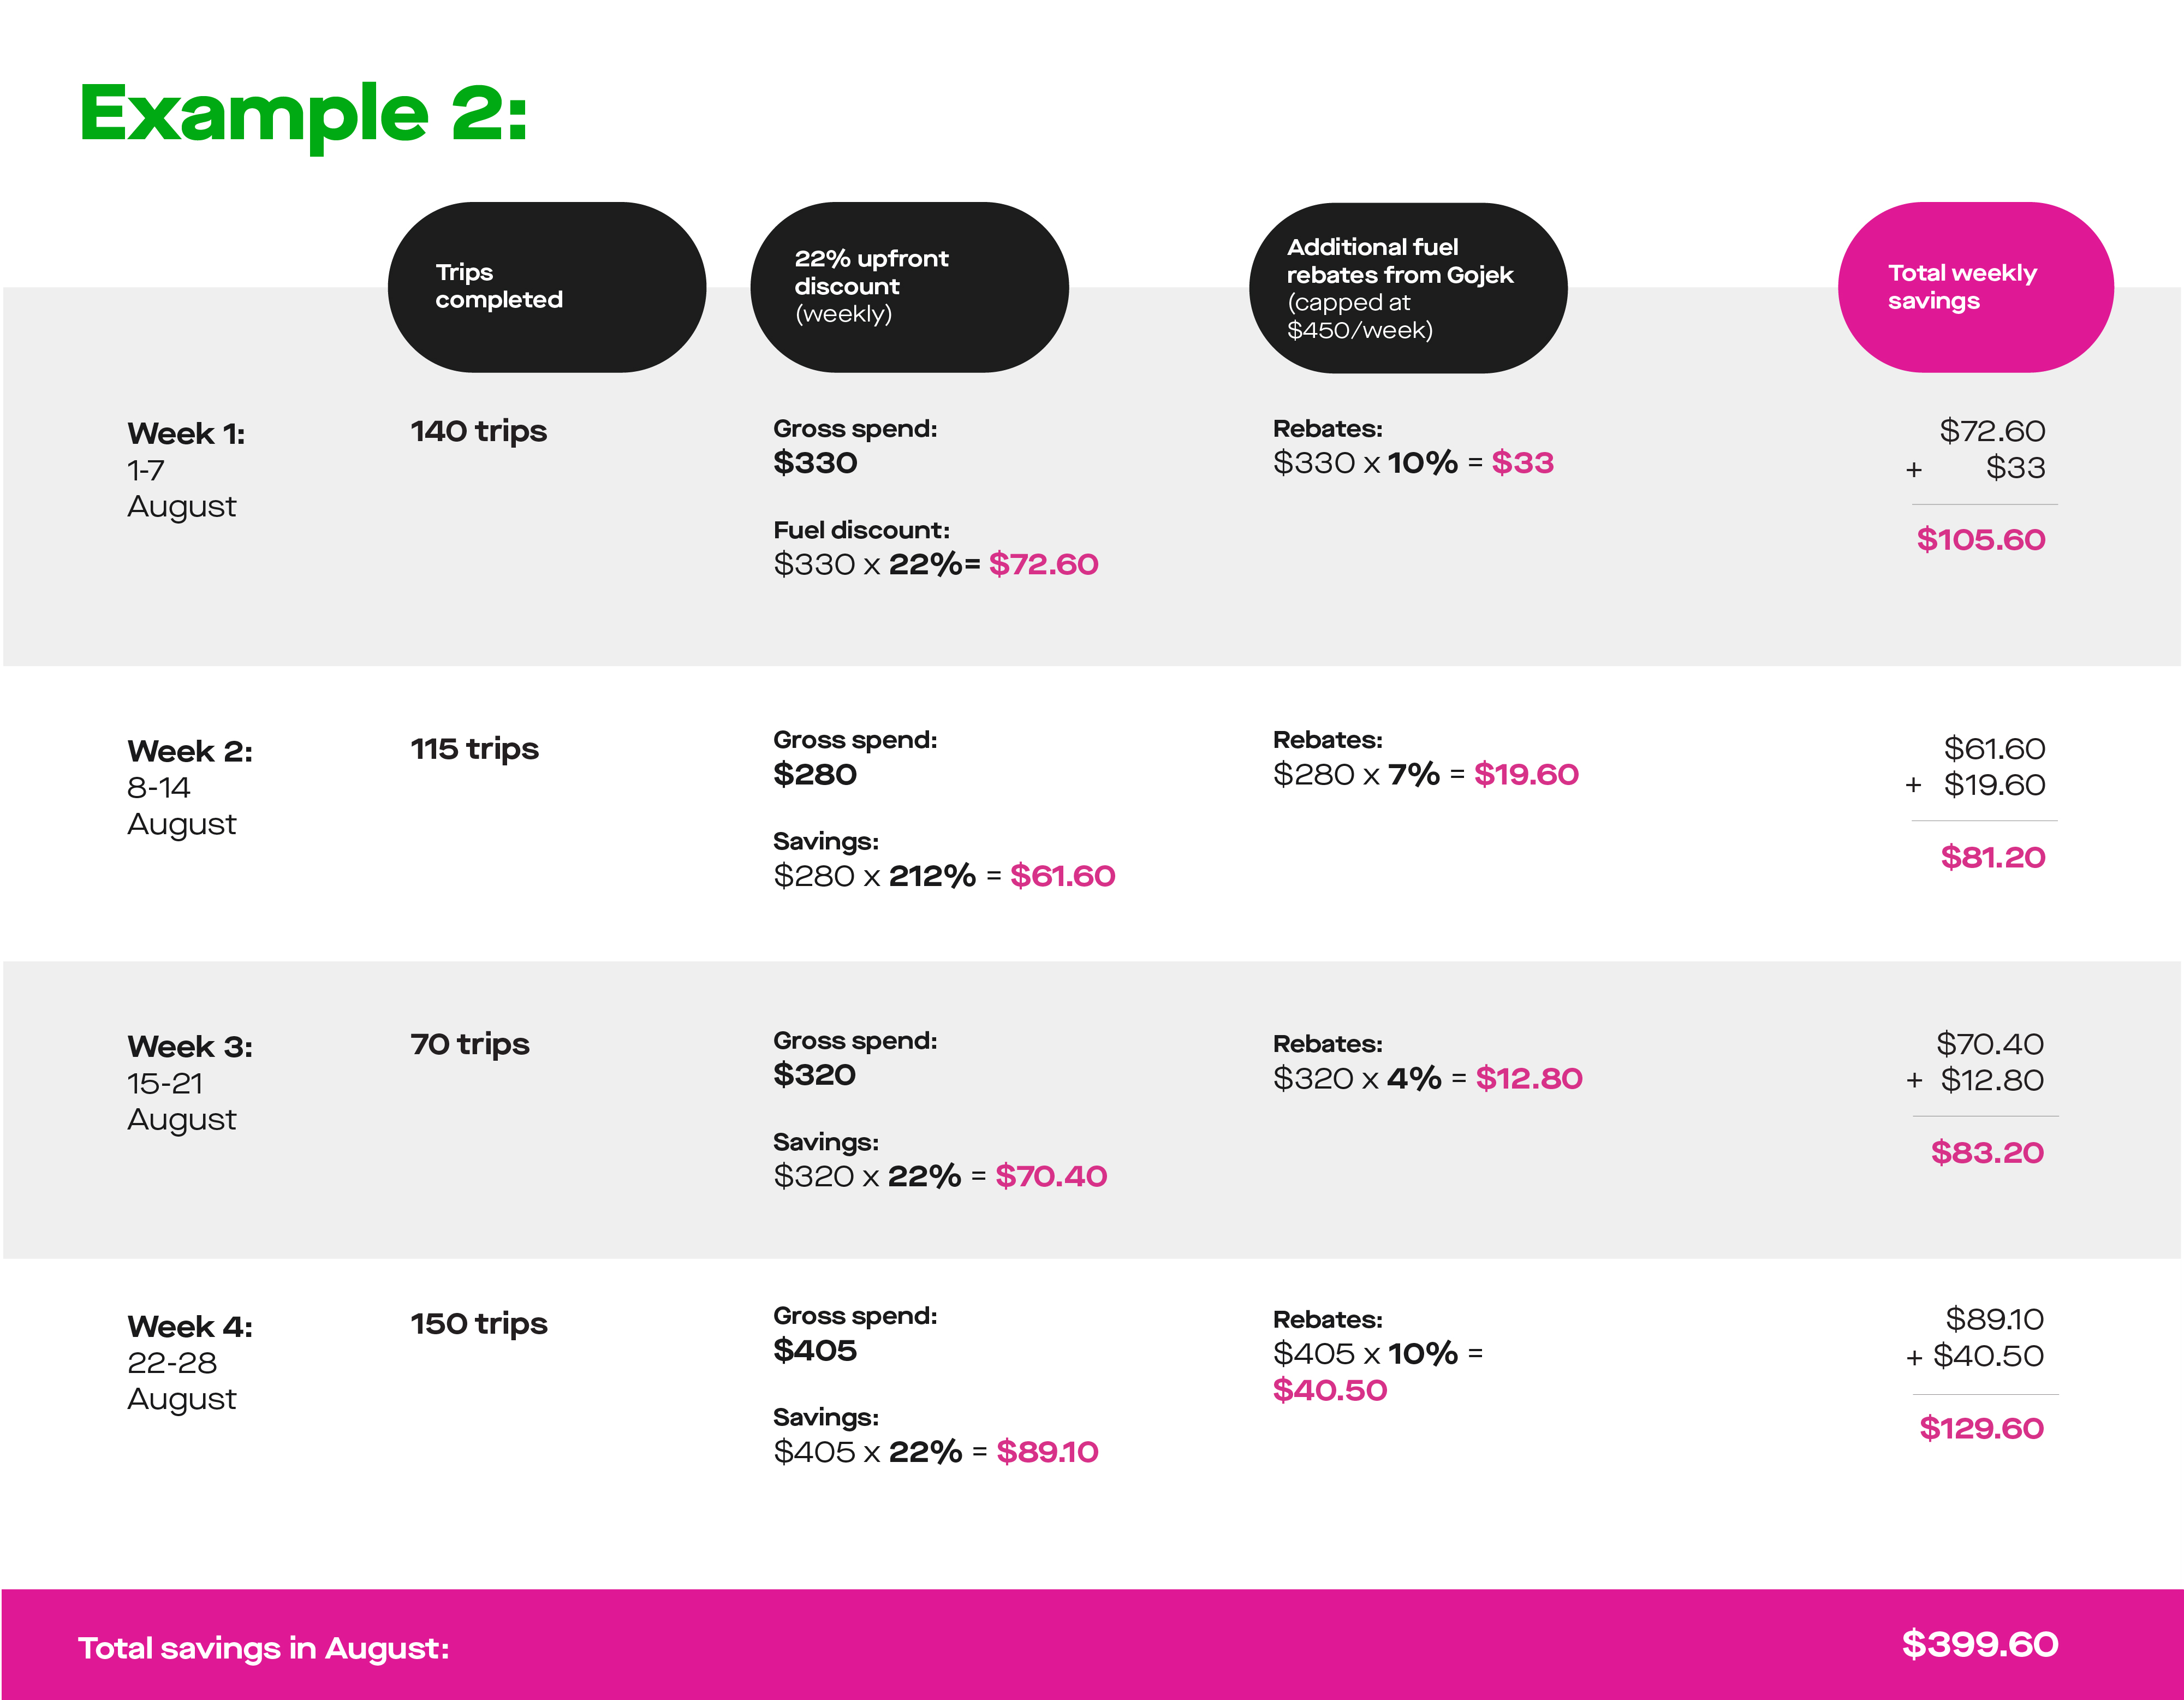The height and width of the screenshot is (1700, 2184).
Task: Click Week 1 total $105.60
Action: (x=1980, y=540)
